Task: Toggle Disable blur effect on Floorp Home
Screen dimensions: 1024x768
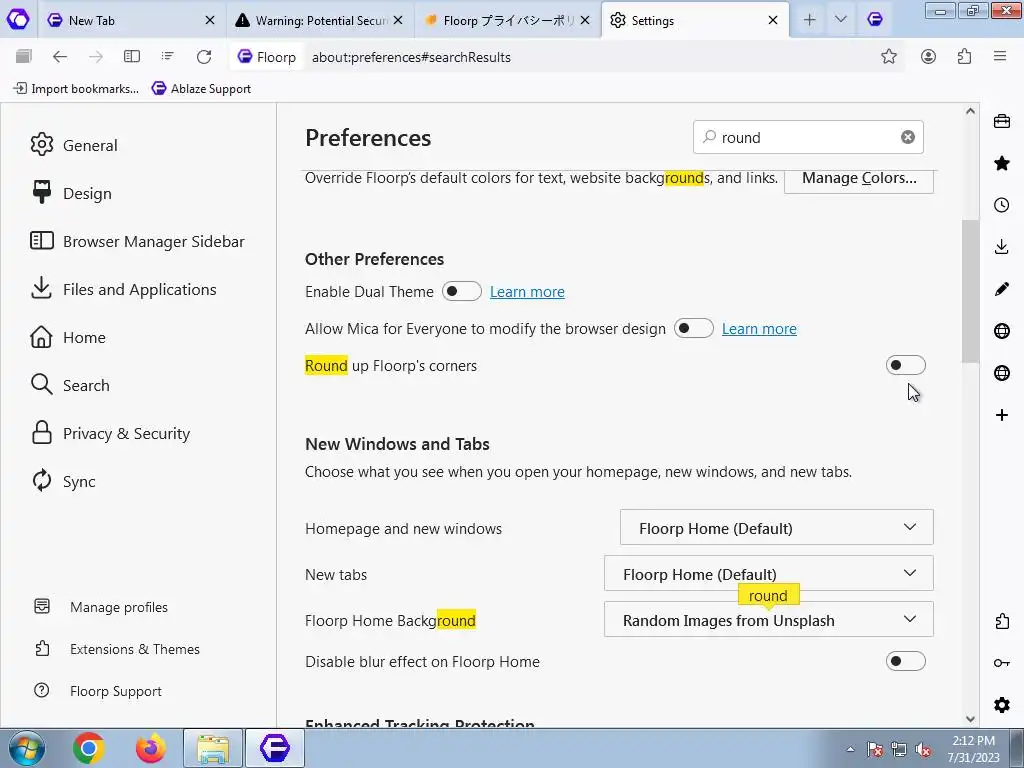Action: (x=906, y=661)
